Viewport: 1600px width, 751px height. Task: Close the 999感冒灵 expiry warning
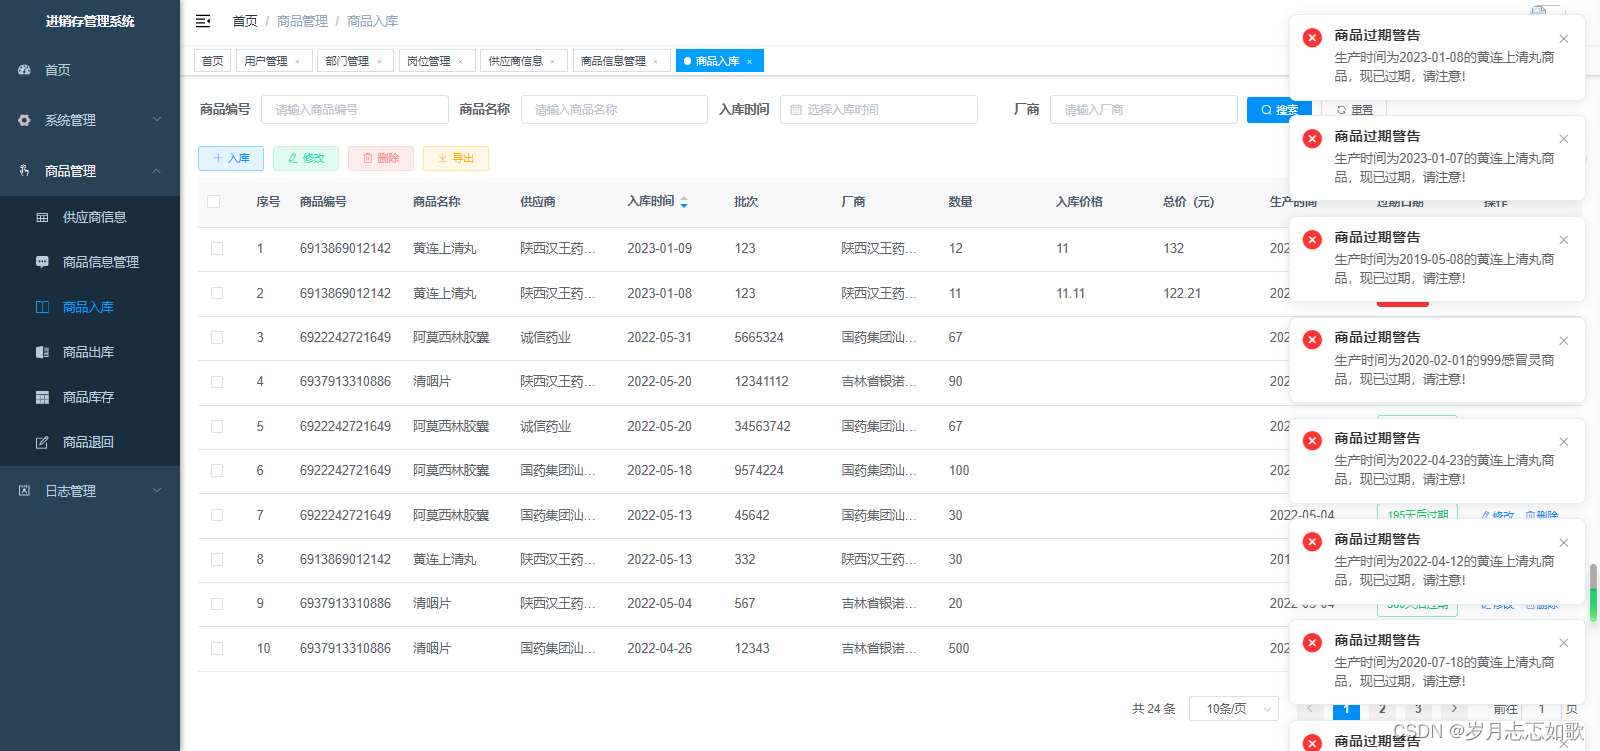[x=1564, y=341]
